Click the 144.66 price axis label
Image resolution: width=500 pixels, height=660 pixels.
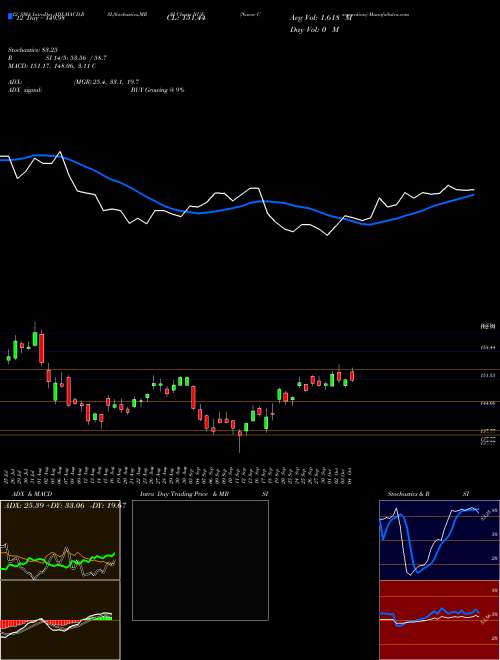tap(488, 403)
